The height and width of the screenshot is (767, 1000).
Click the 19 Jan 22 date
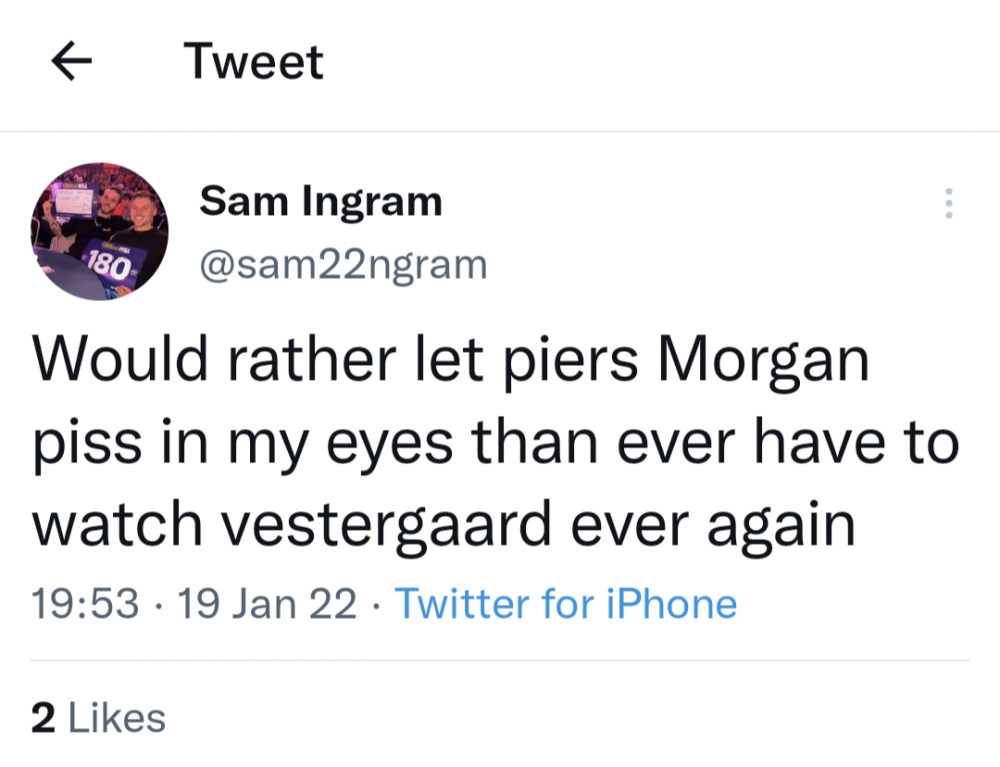[266, 604]
